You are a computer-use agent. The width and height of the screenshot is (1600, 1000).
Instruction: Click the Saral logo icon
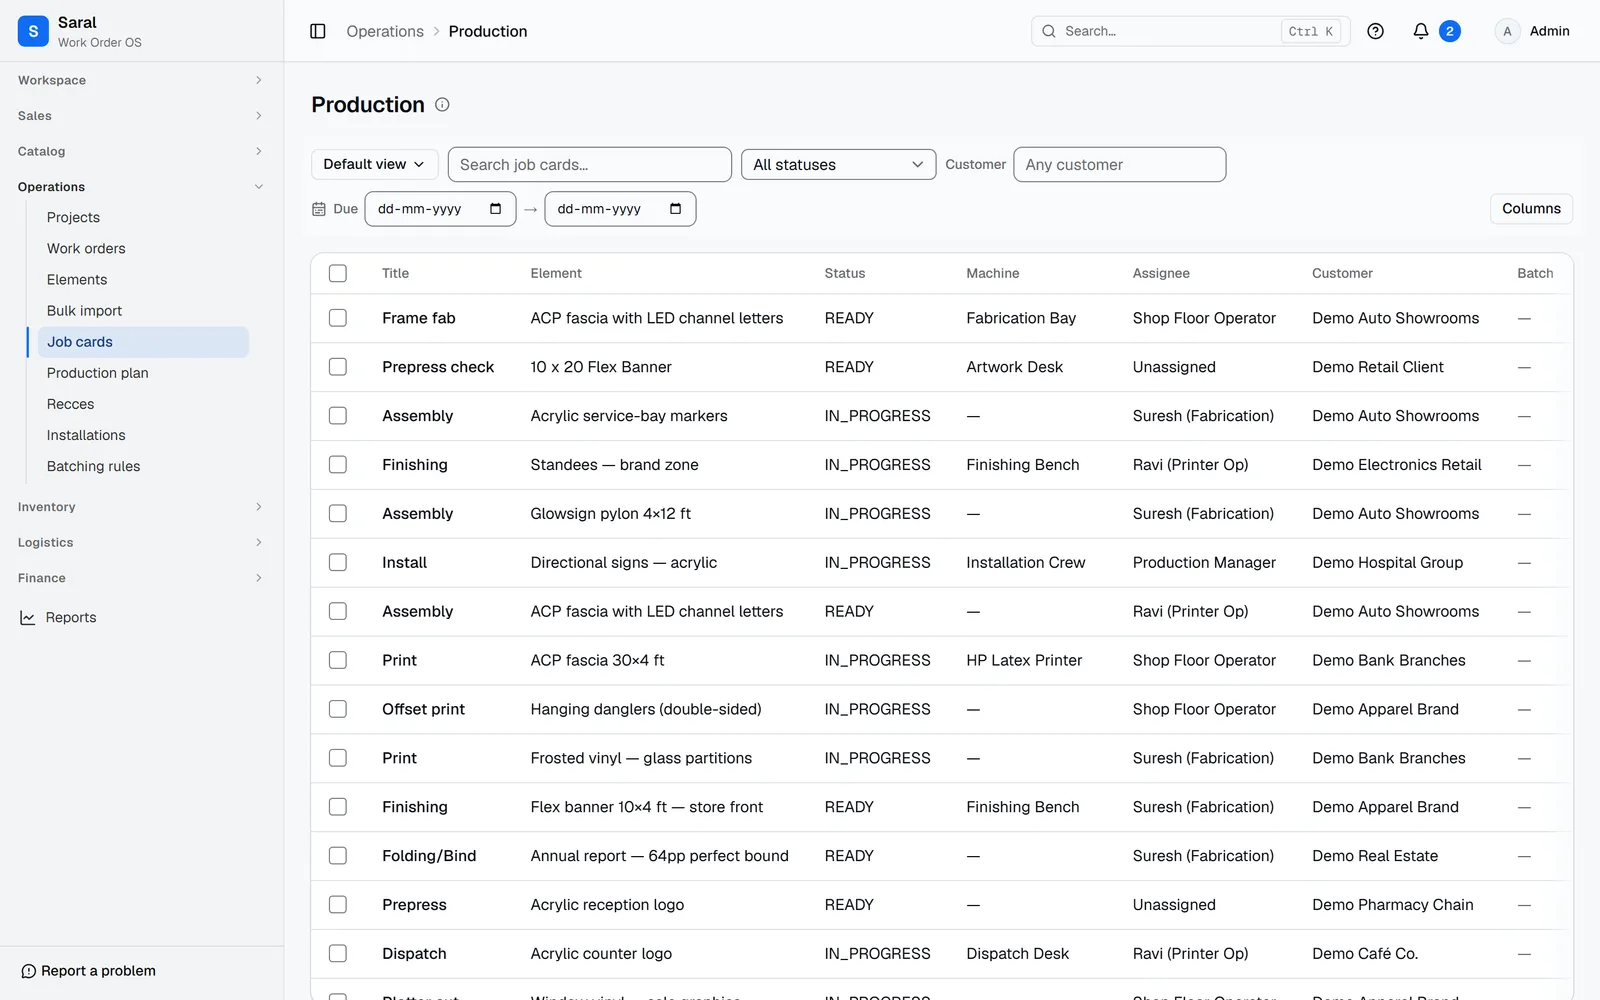point(33,31)
